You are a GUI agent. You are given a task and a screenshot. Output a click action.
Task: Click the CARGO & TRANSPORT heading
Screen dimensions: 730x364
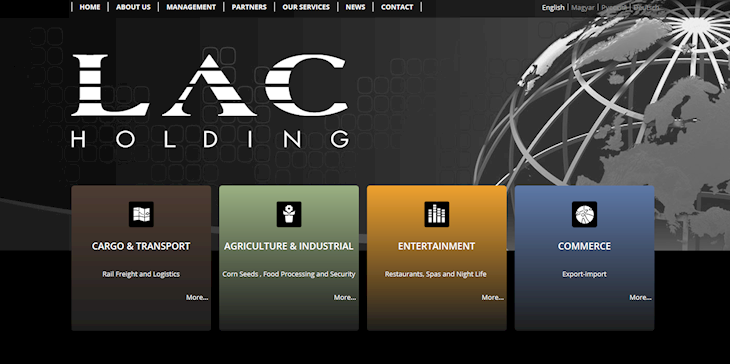click(141, 246)
